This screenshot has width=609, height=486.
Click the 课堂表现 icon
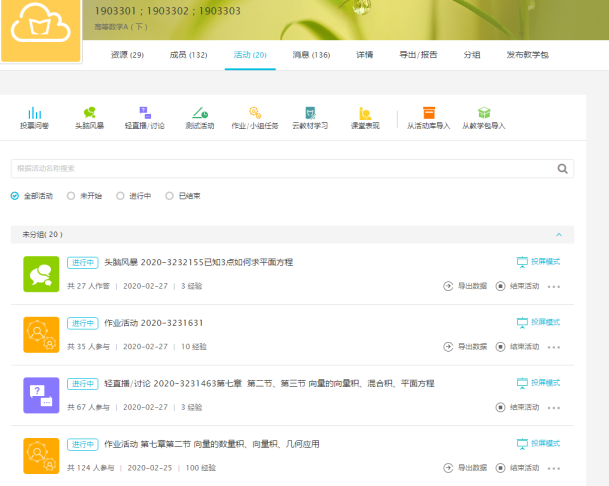pos(365,114)
